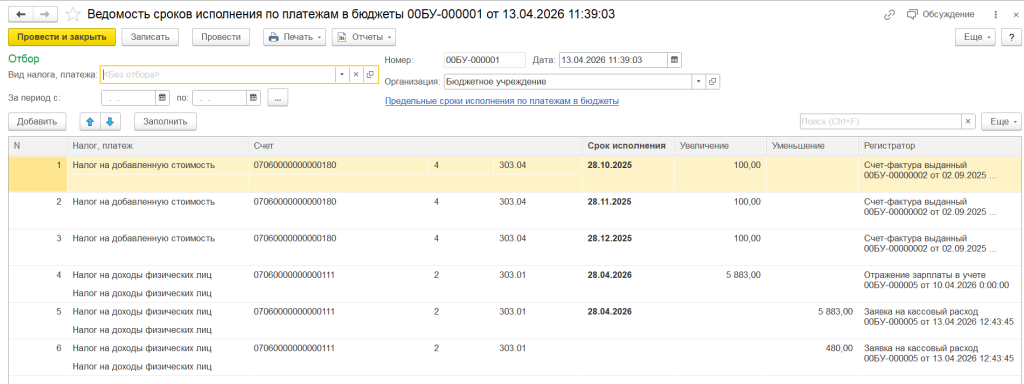Open Отчеты dropdown menu
The height and width of the screenshot is (384, 1024).
(x=363, y=37)
